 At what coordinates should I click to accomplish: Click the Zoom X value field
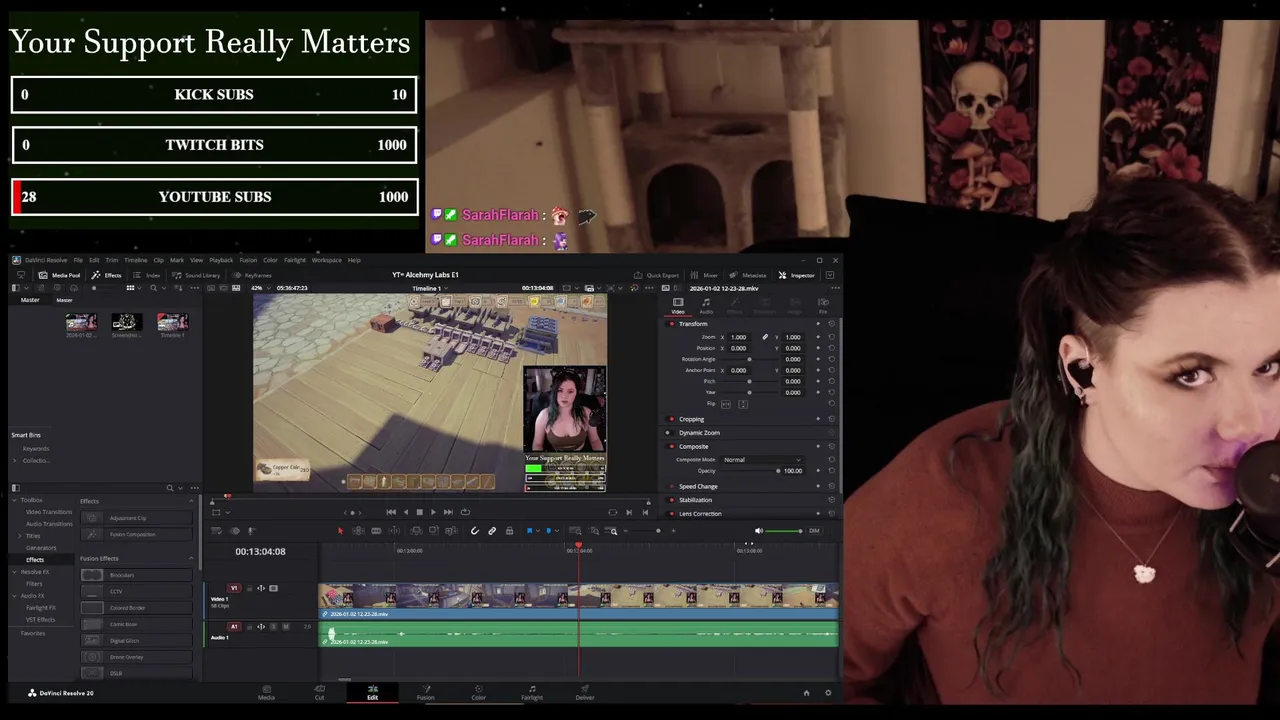[x=741, y=337]
